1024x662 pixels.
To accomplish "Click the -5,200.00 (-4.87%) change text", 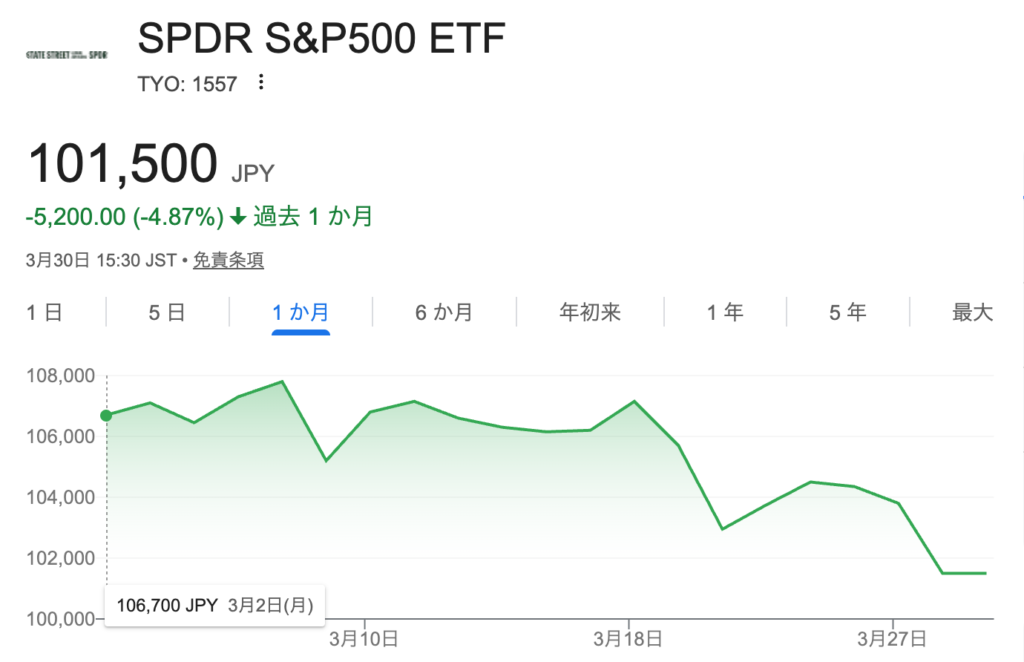I will (x=125, y=216).
